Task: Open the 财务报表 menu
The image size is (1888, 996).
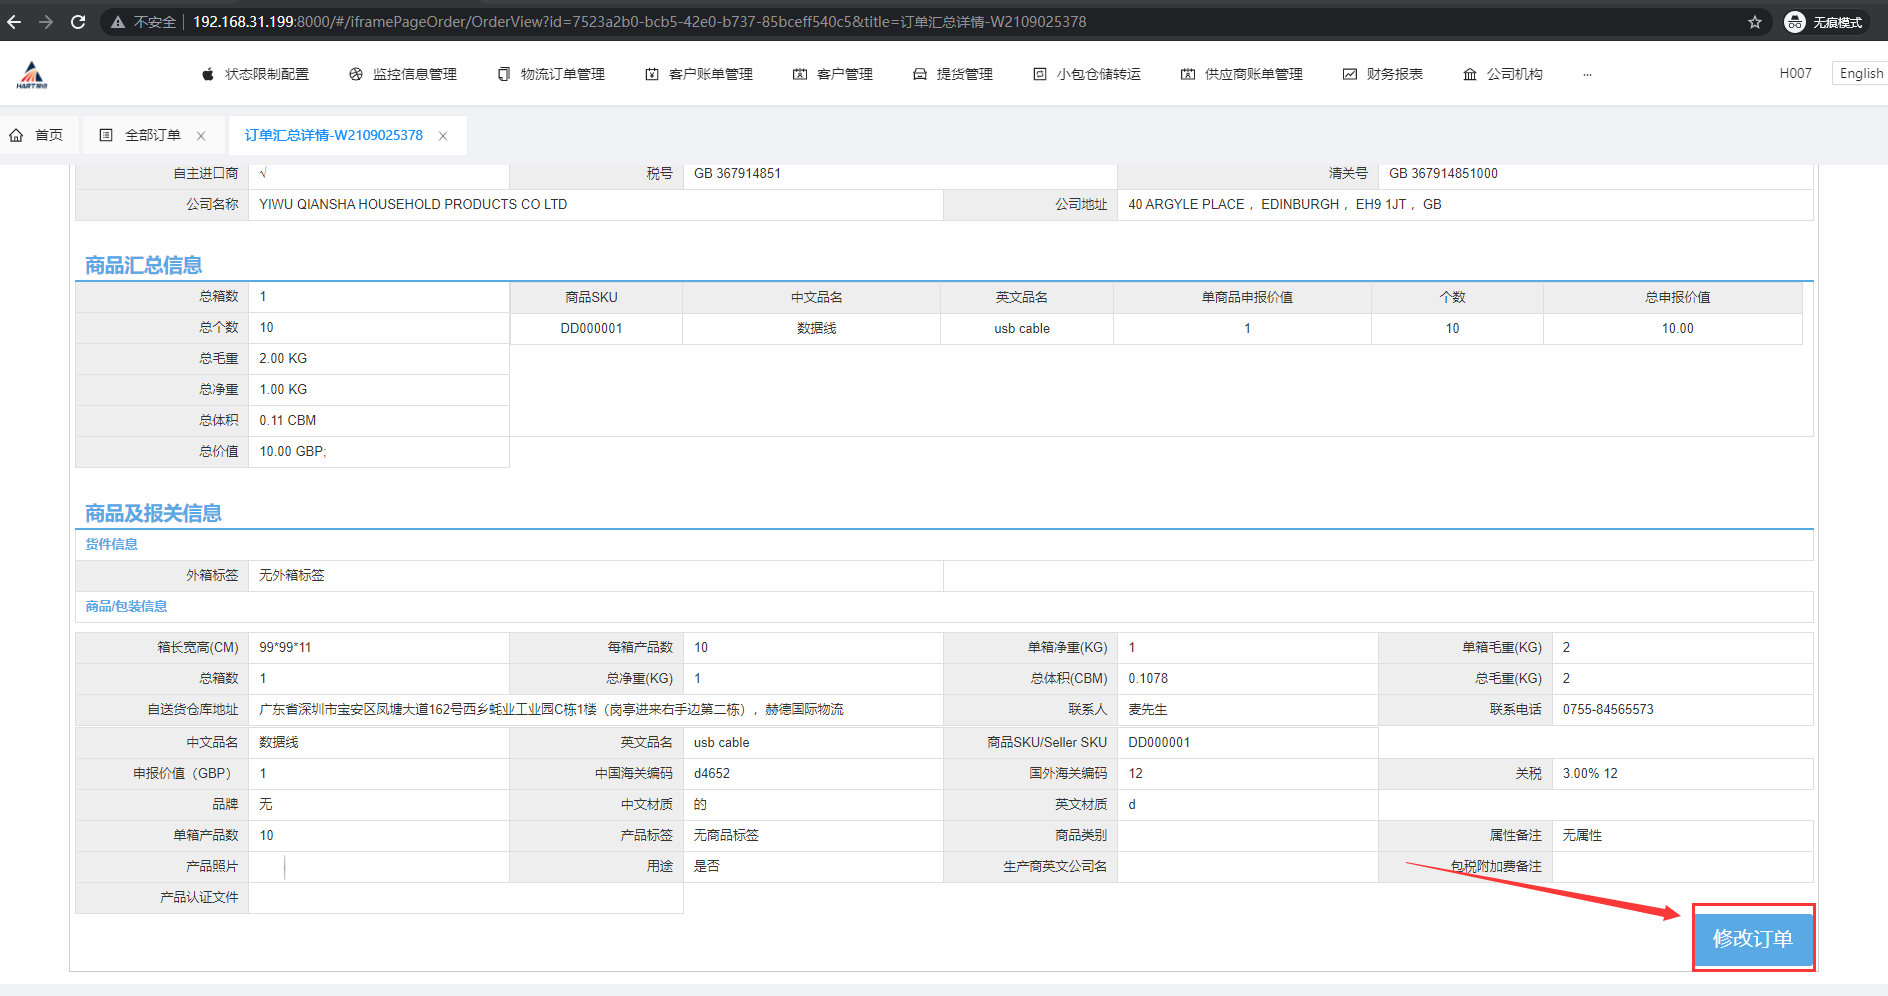Action: tap(1383, 74)
